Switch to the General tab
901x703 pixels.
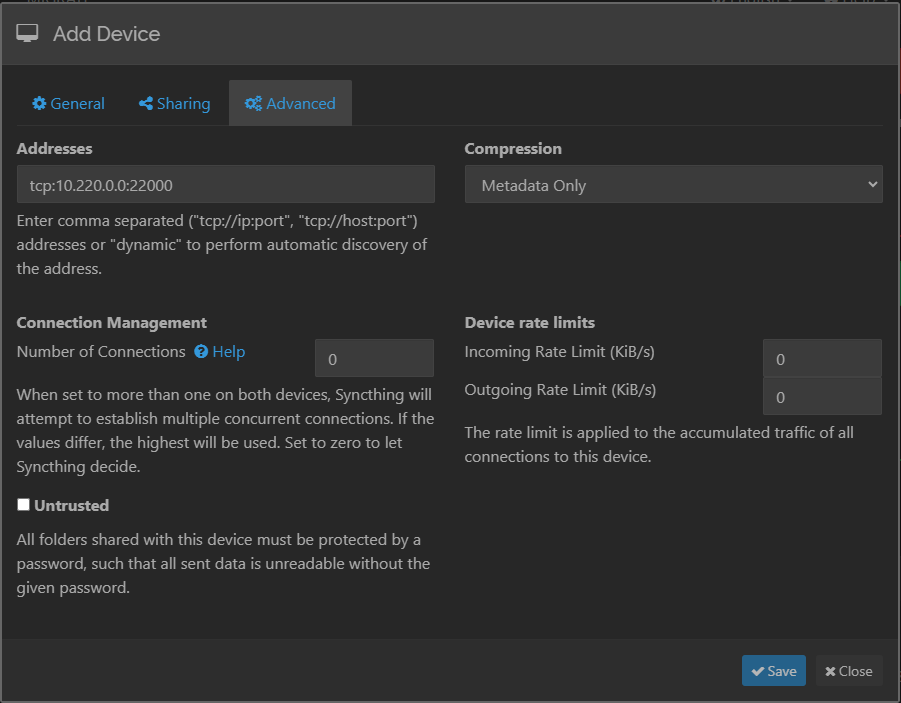point(68,104)
